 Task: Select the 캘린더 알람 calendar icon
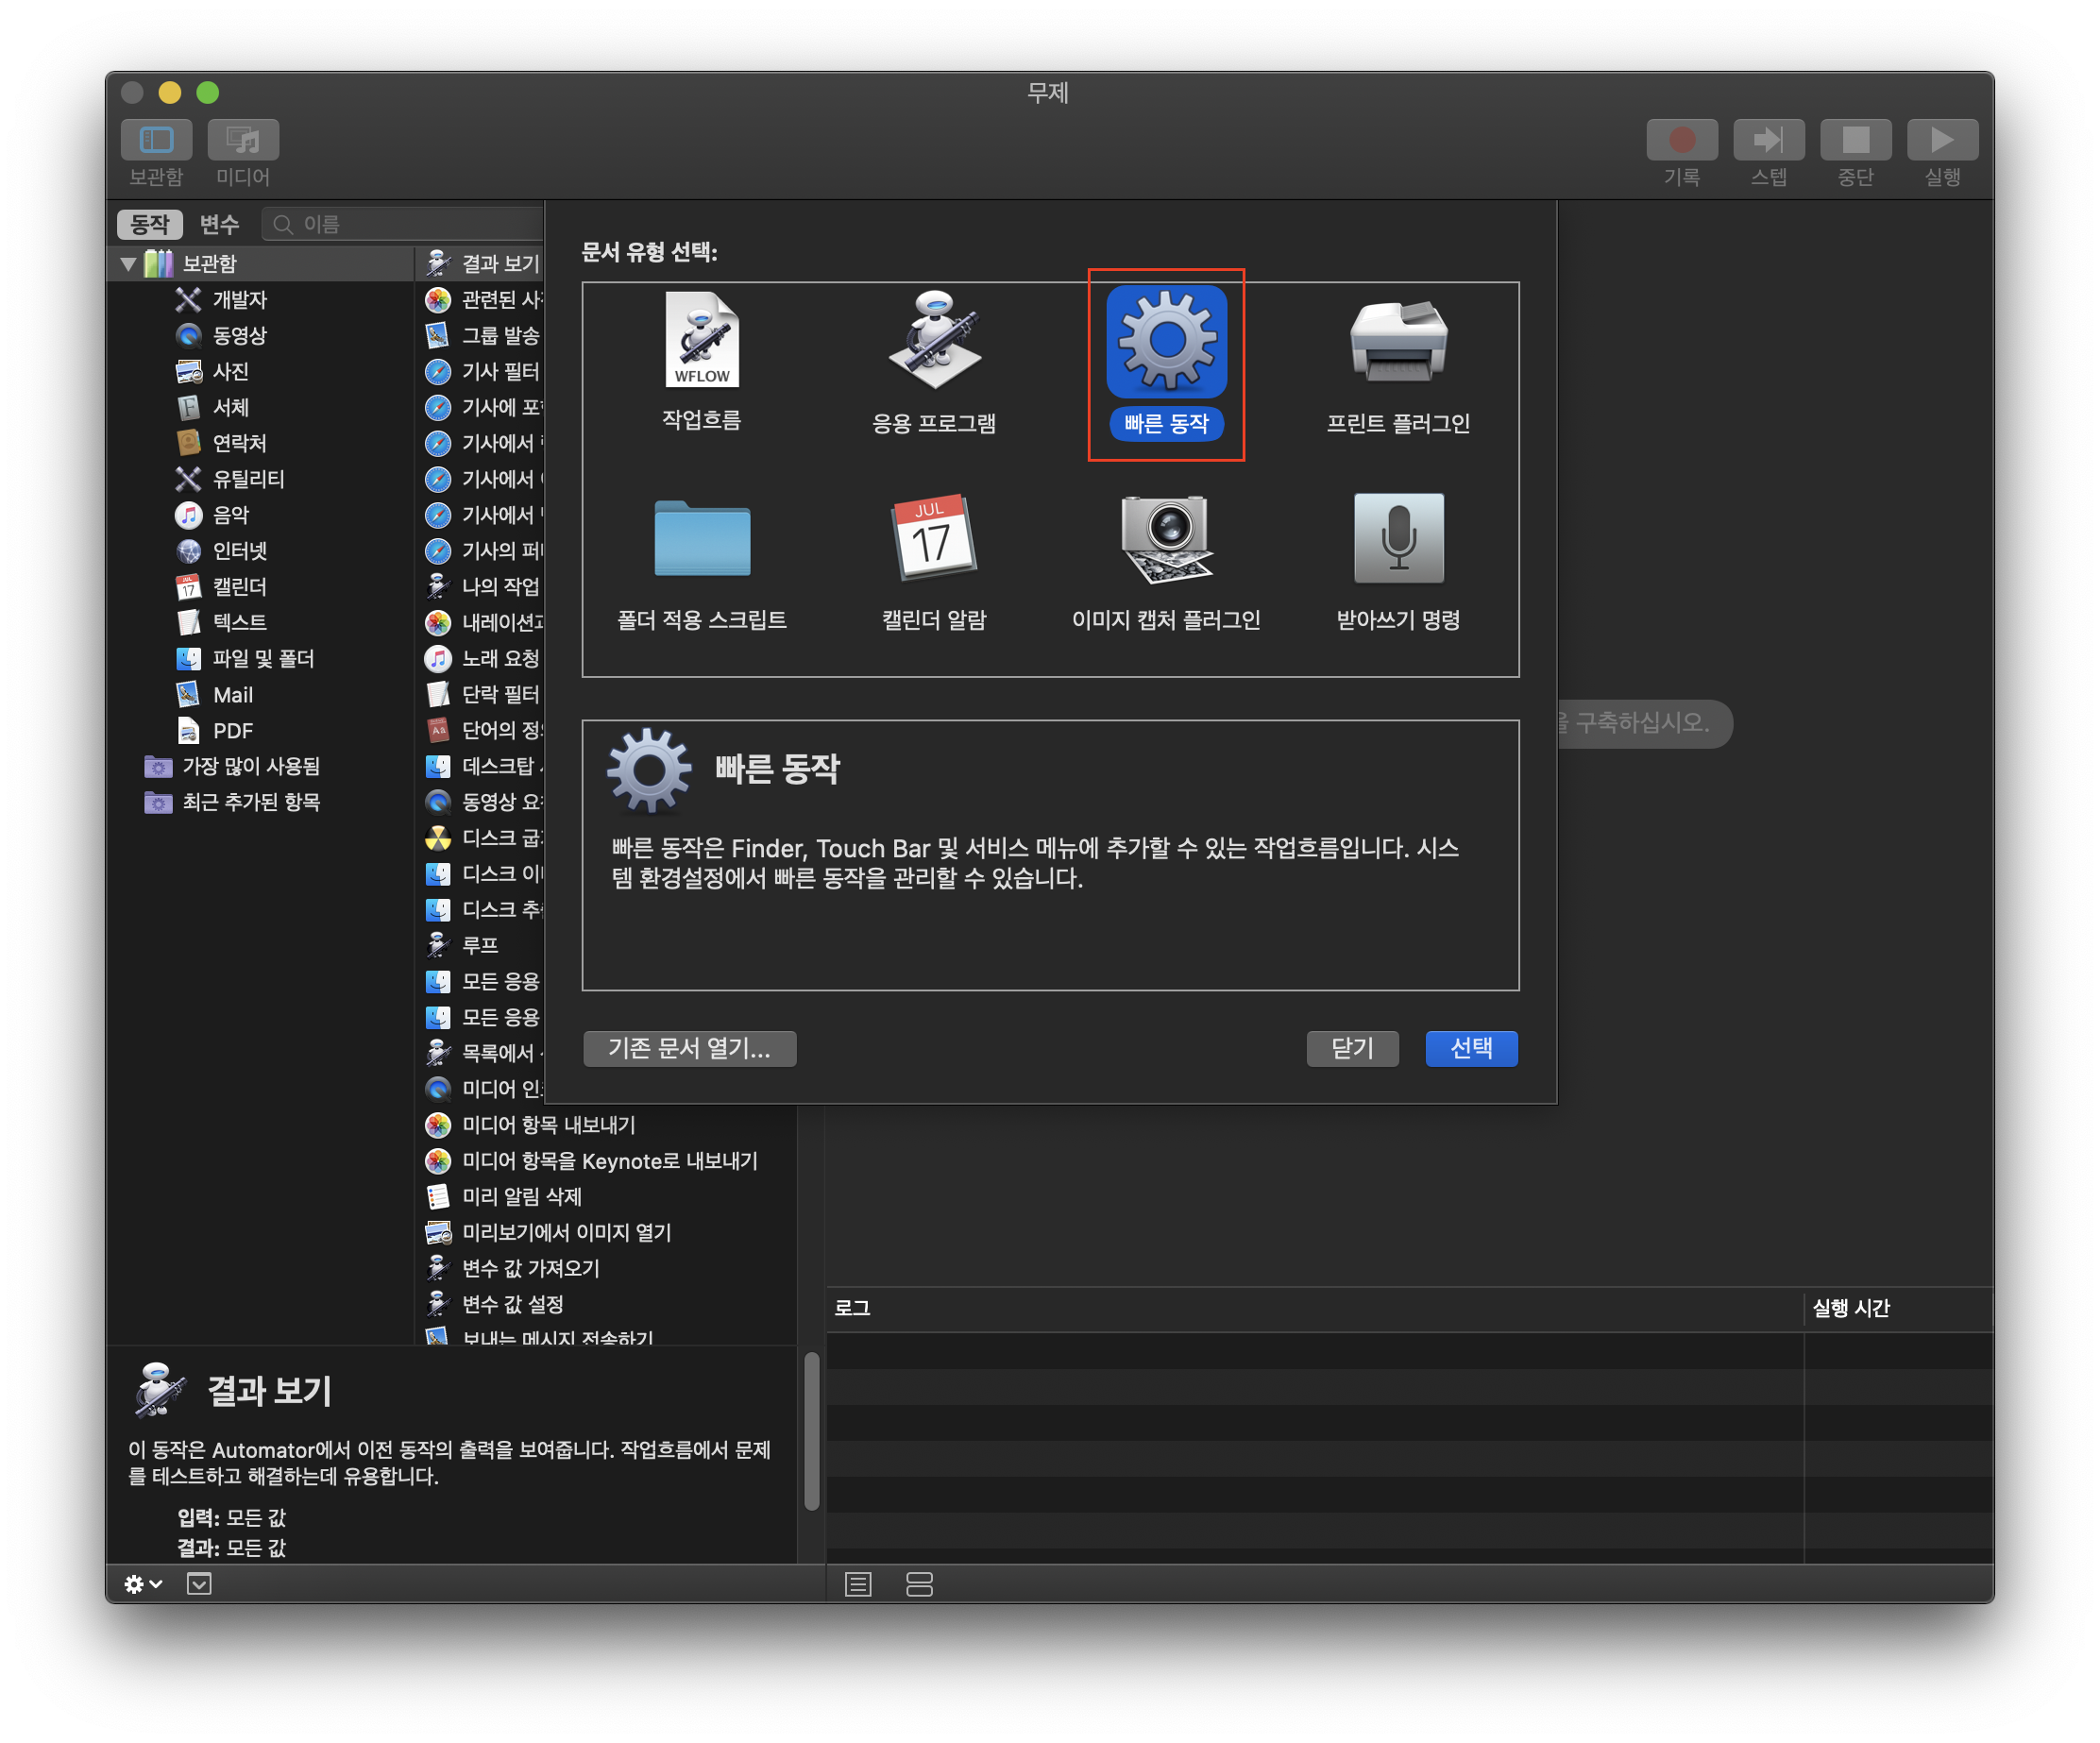click(934, 539)
